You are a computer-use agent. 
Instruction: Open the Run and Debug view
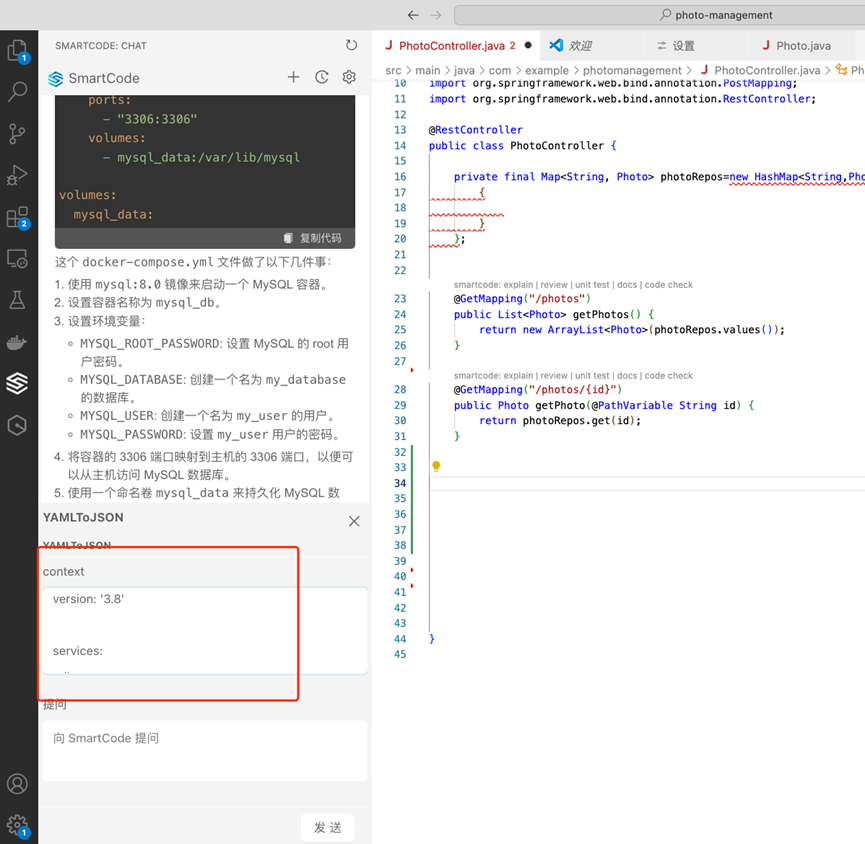pyautogui.click(x=17, y=175)
